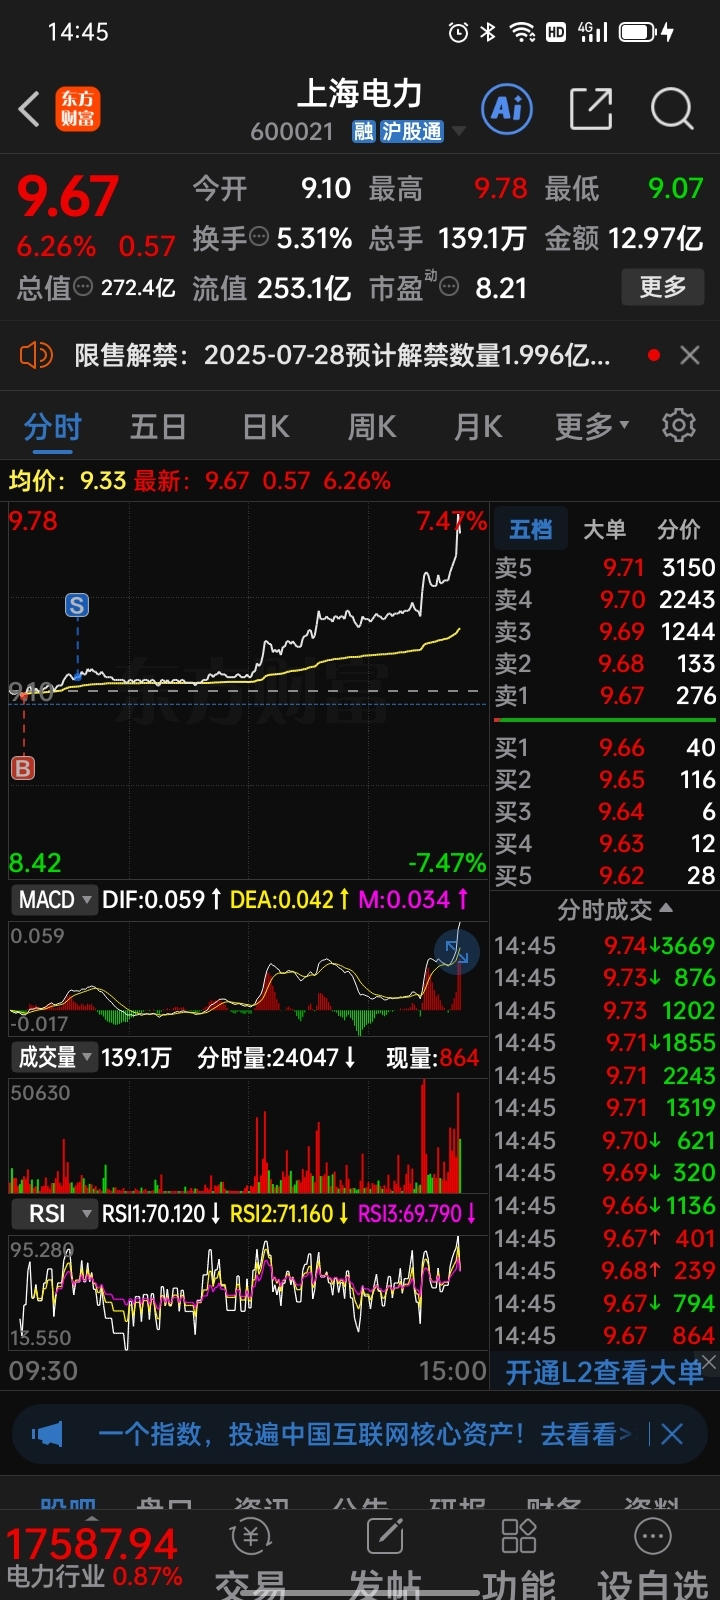This screenshot has height=1600, width=720.
Task: Go back with the left arrow
Action: click(x=30, y=109)
